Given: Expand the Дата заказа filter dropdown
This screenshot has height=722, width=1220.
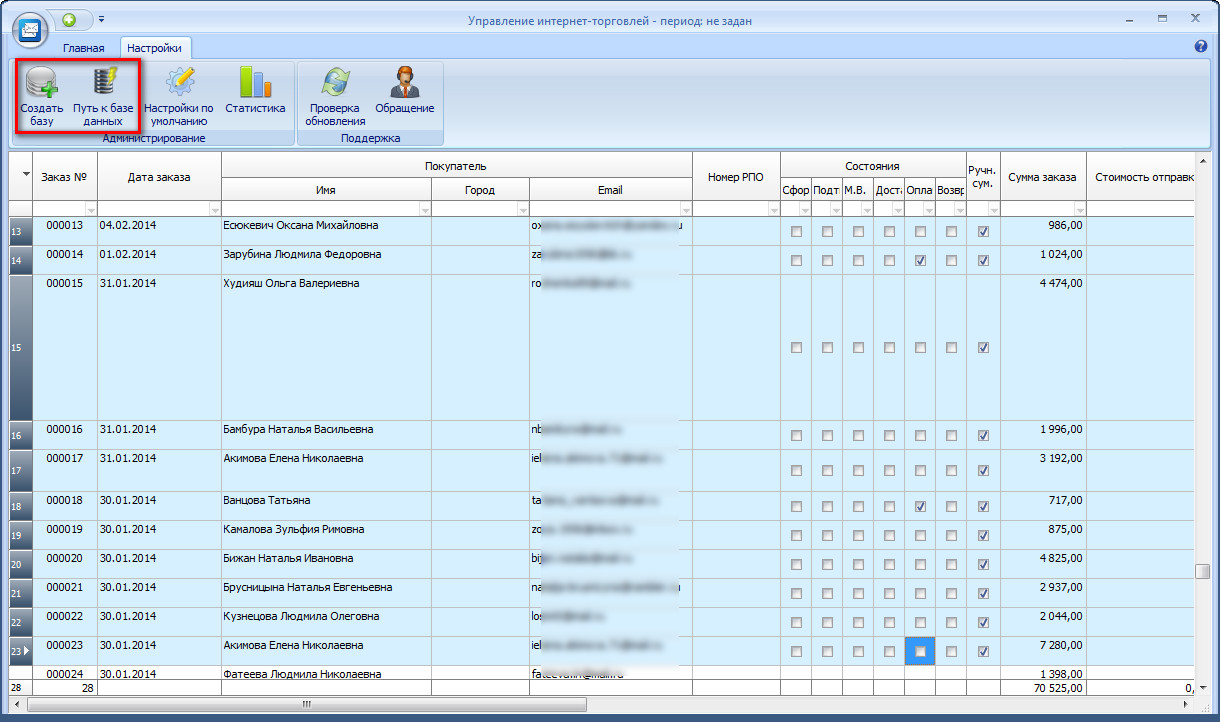Looking at the screenshot, I should click(x=214, y=210).
